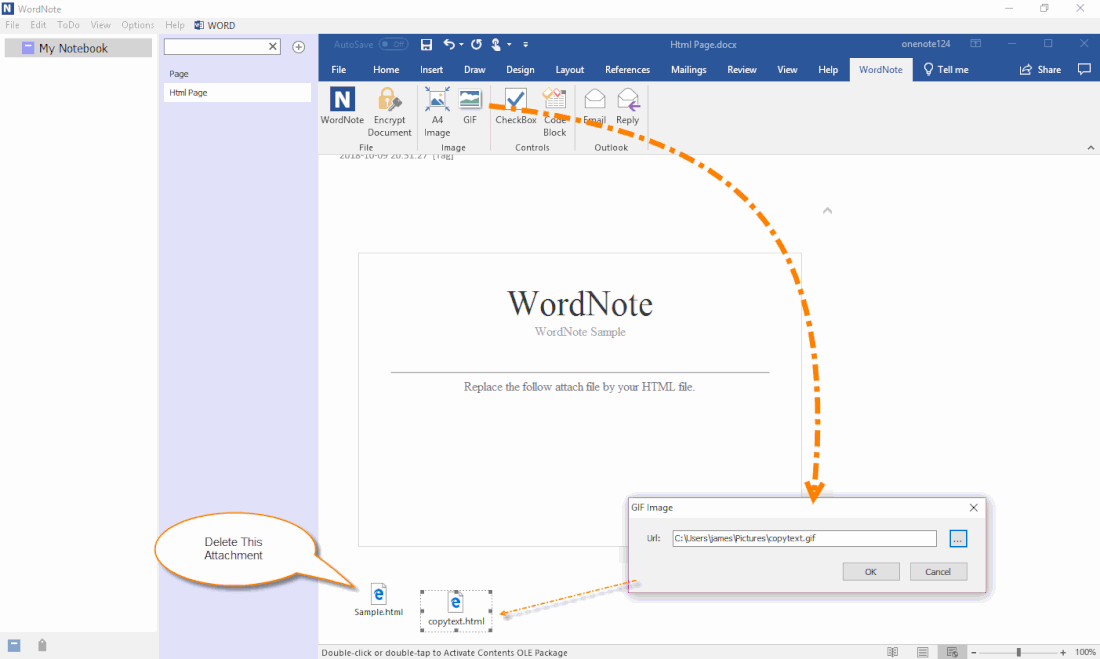1100x659 pixels.
Task: Select the copytext.html attachment icon
Action: tap(456, 602)
